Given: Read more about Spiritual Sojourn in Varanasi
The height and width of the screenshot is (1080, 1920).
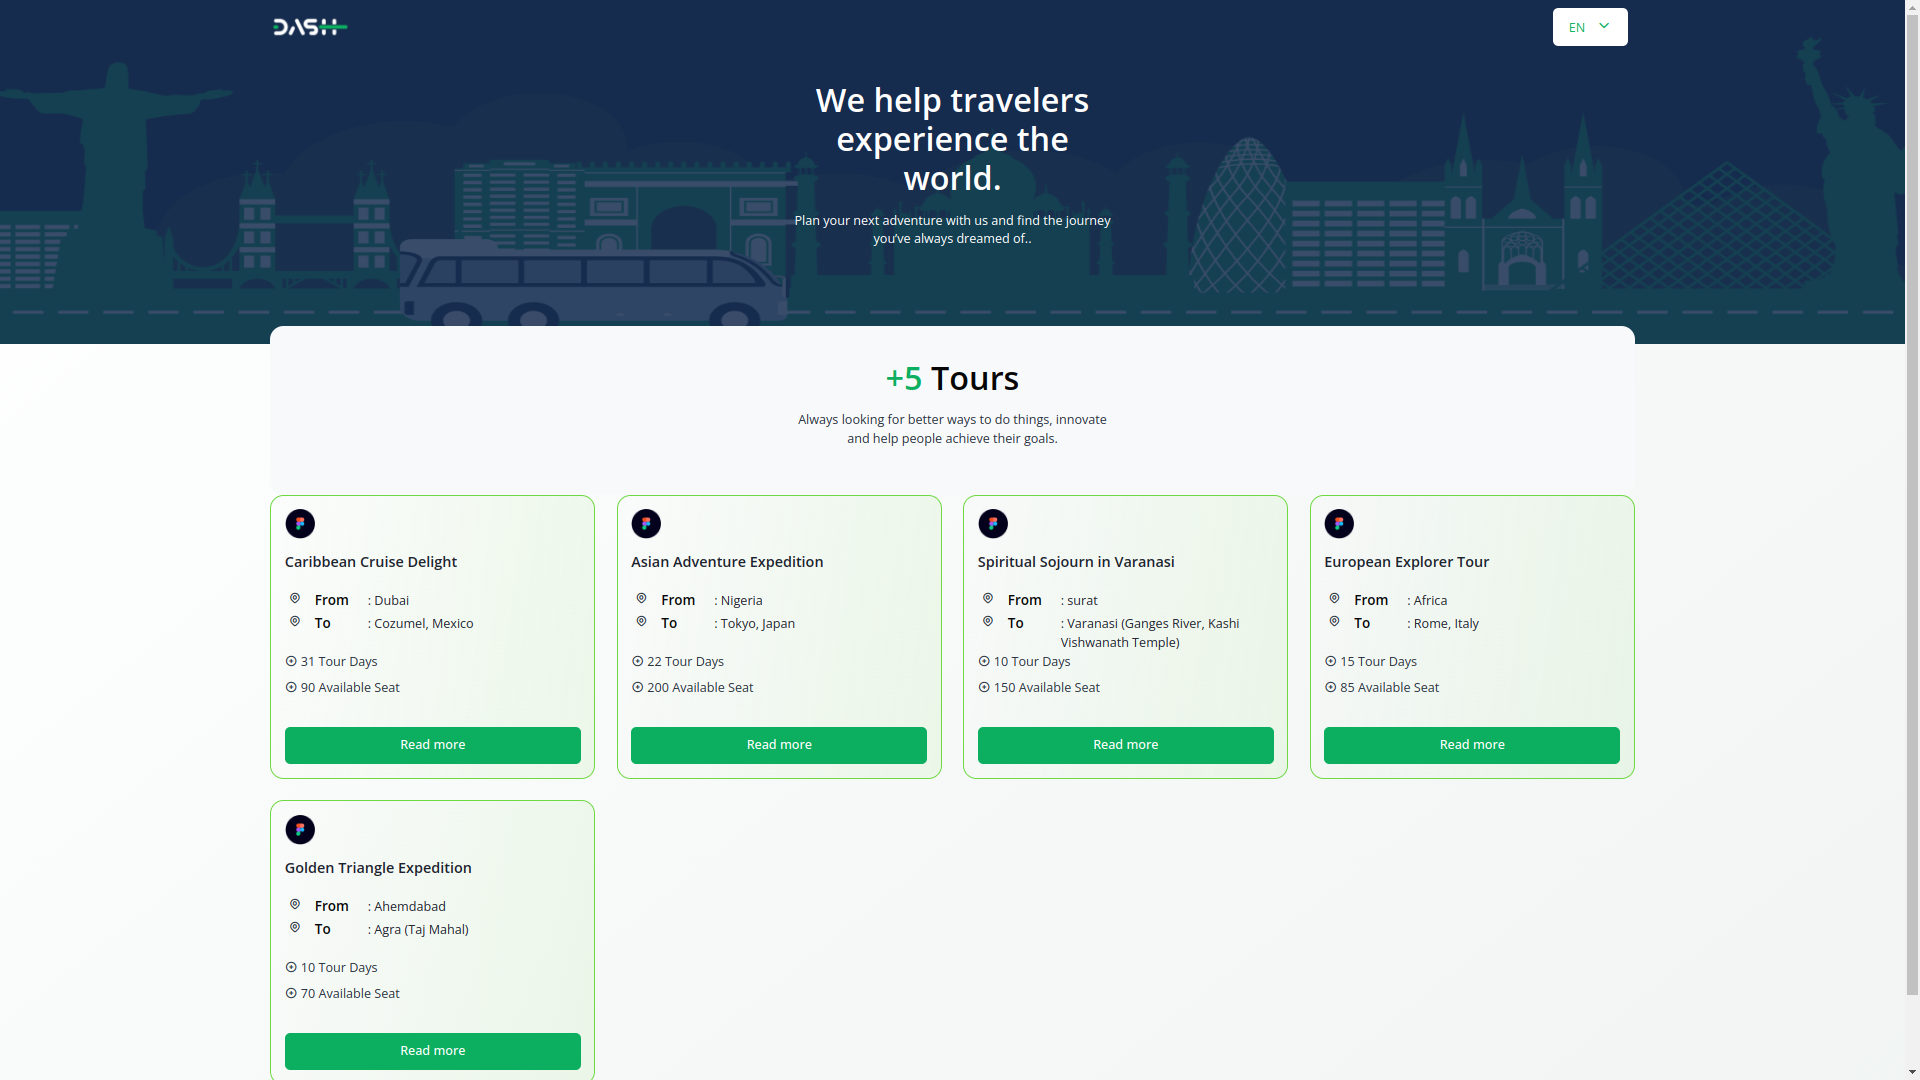Looking at the screenshot, I should pyautogui.click(x=1125, y=745).
